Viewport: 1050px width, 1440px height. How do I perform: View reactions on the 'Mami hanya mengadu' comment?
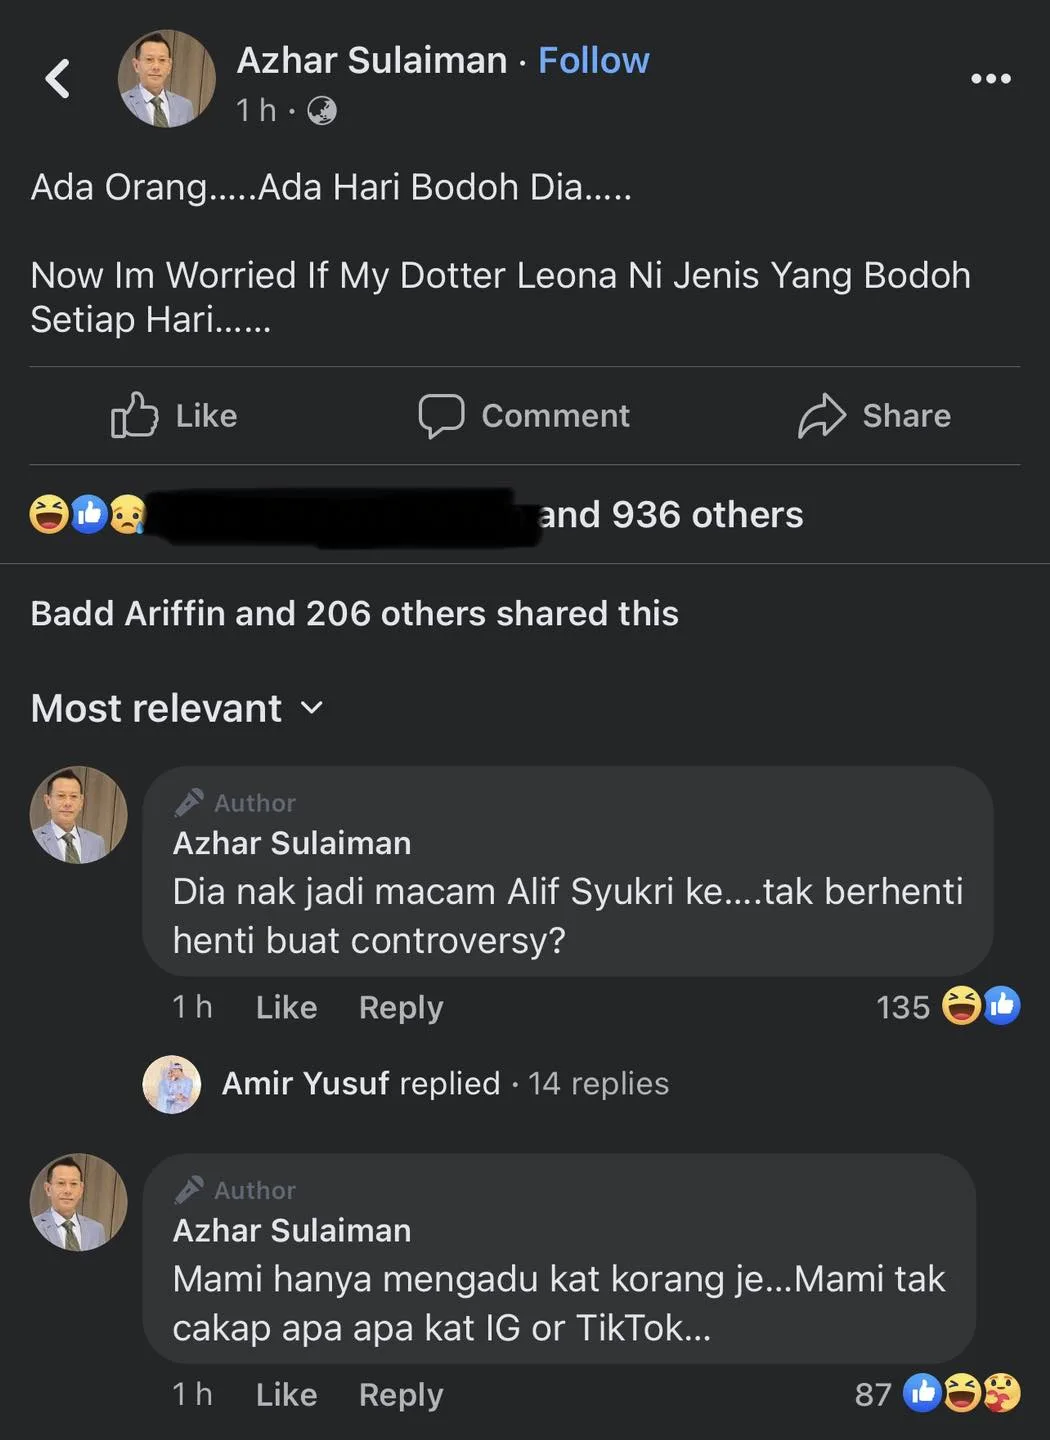[x=960, y=1393]
